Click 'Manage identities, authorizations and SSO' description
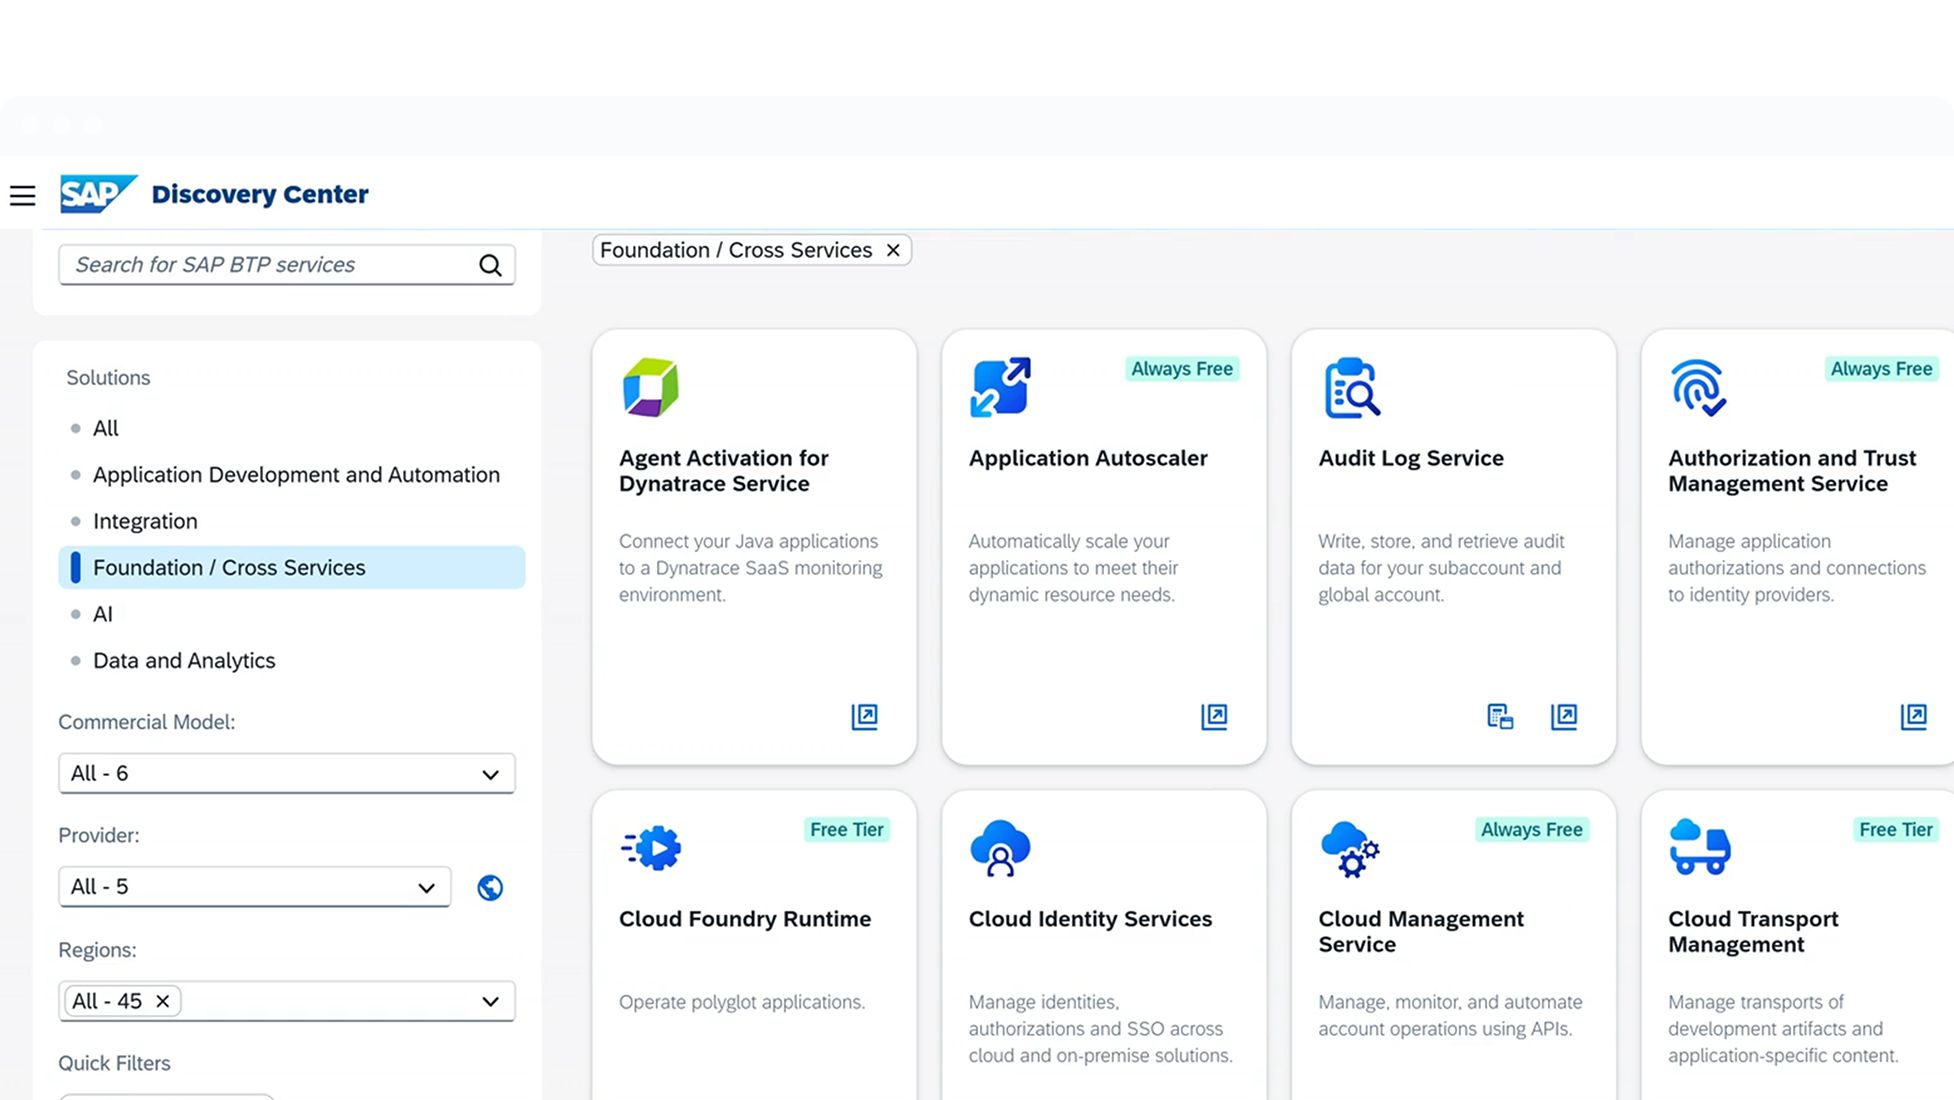The height and width of the screenshot is (1100, 1954). [x=1100, y=1029]
